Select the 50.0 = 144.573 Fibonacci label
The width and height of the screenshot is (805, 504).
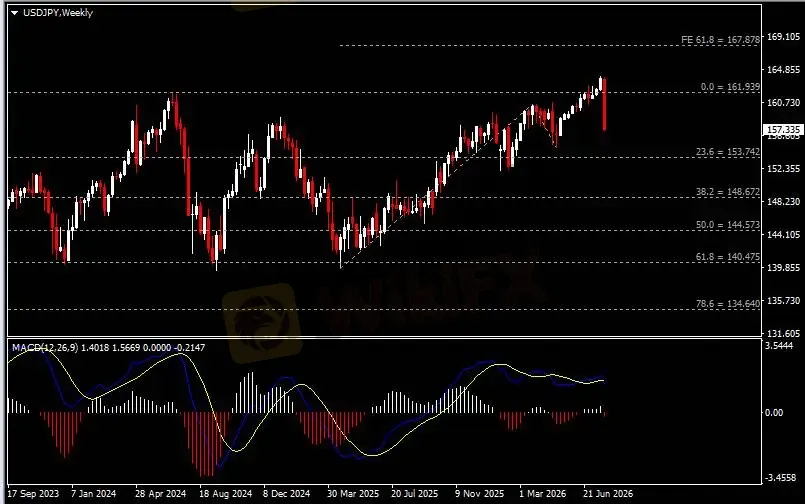[727, 225]
